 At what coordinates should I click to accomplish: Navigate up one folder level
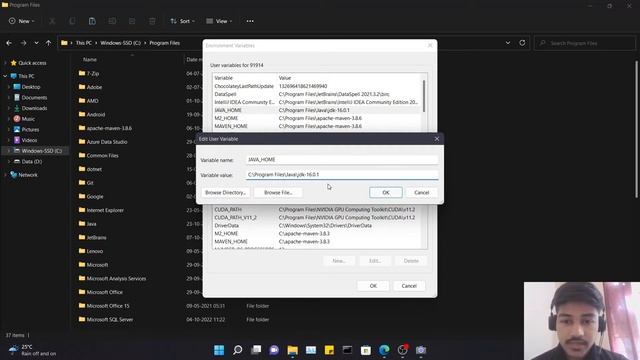pyautogui.click(x=49, y=43)
